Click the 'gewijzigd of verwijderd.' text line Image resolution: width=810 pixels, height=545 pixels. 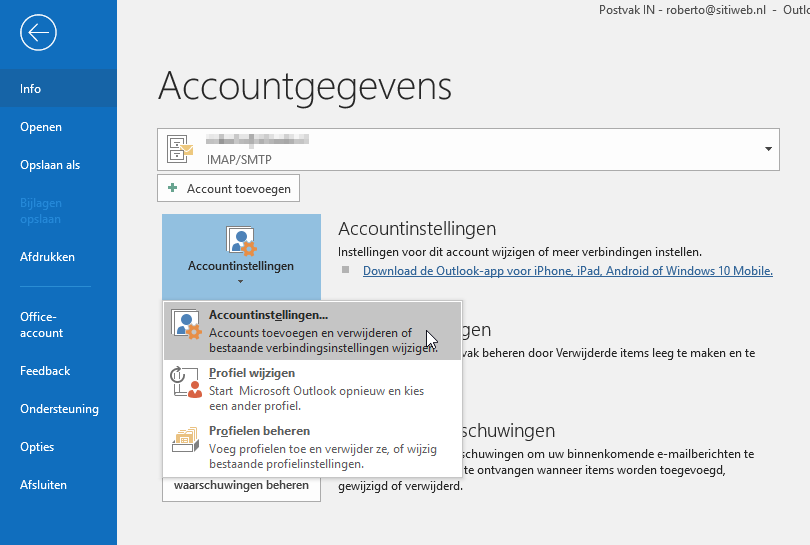(x=400, y=486)
